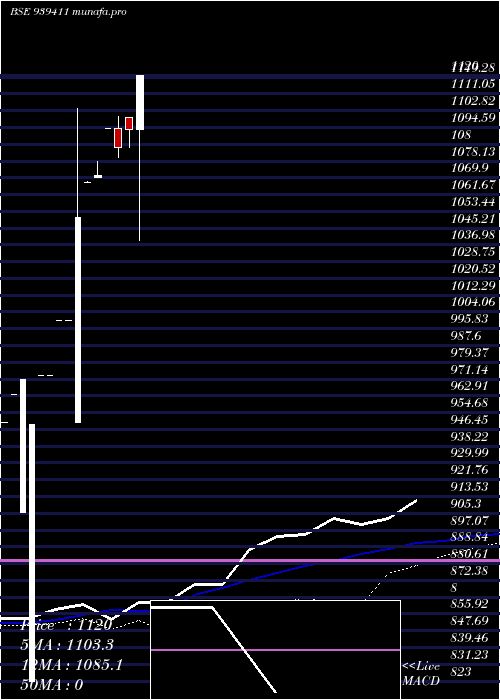Select the 1111.05 price axis label
Viewport: 500px width, 700px height.
pyautogui.click(x=474, y=84)
